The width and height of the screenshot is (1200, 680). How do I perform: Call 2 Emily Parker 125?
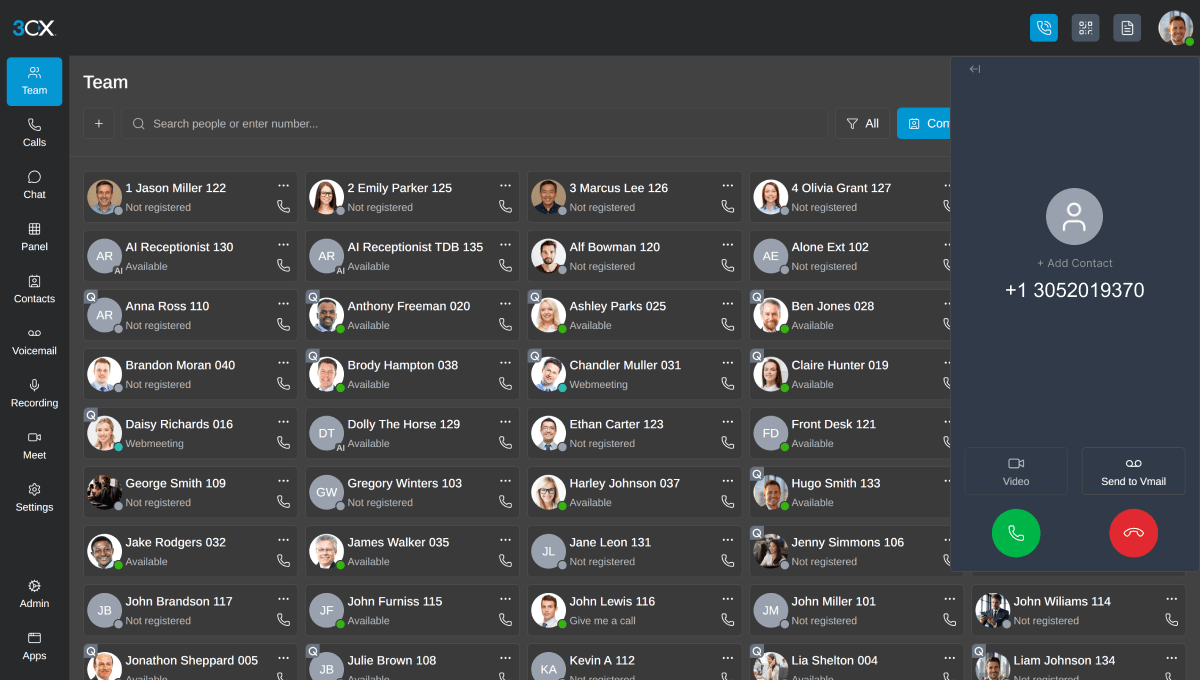[x=505, y=207]
